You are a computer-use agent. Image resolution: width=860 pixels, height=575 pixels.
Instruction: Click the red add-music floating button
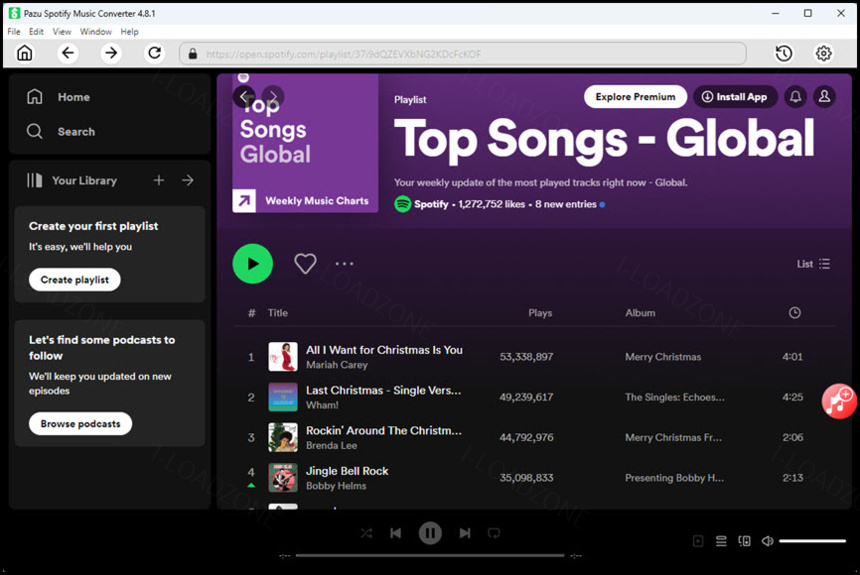(839, 401)
